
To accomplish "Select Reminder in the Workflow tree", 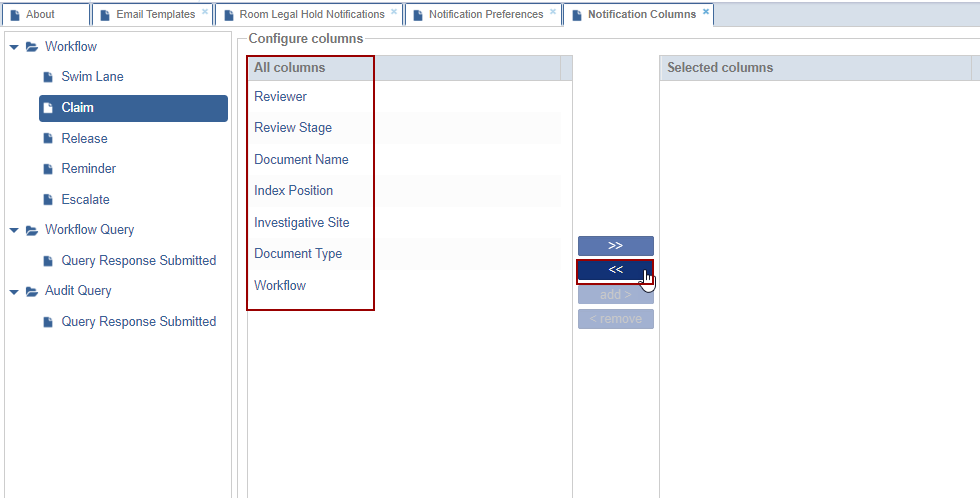I will tap(88, 169).
